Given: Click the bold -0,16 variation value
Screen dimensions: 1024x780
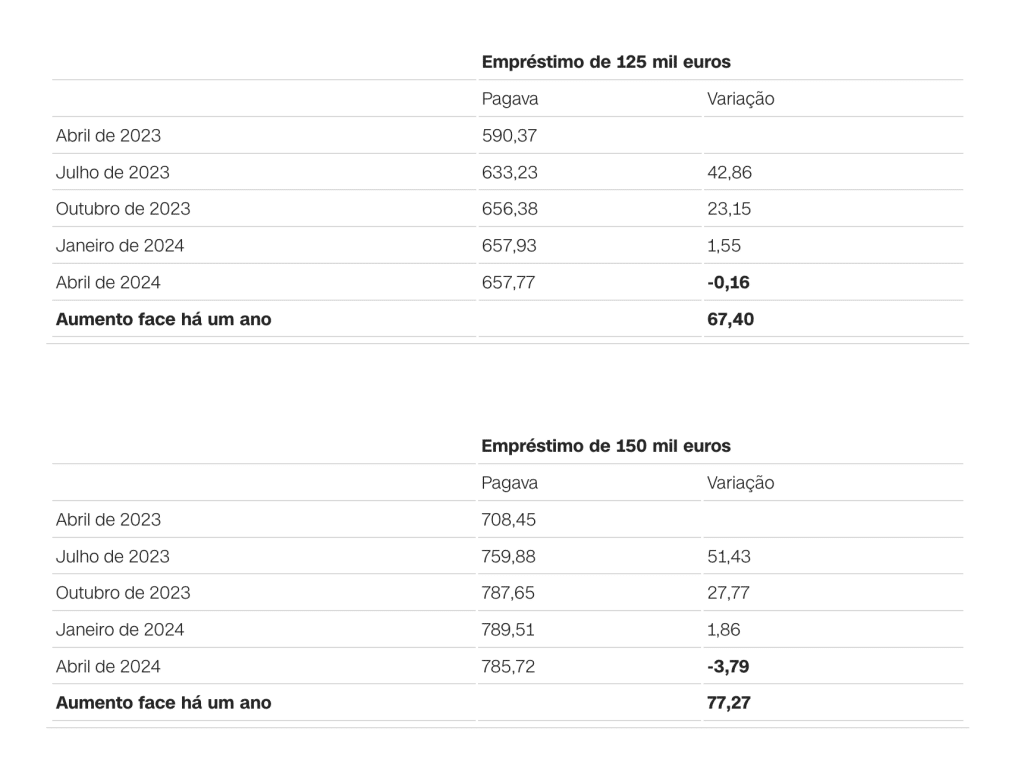Looking at the screenshot, I should [x=728, y=283].
